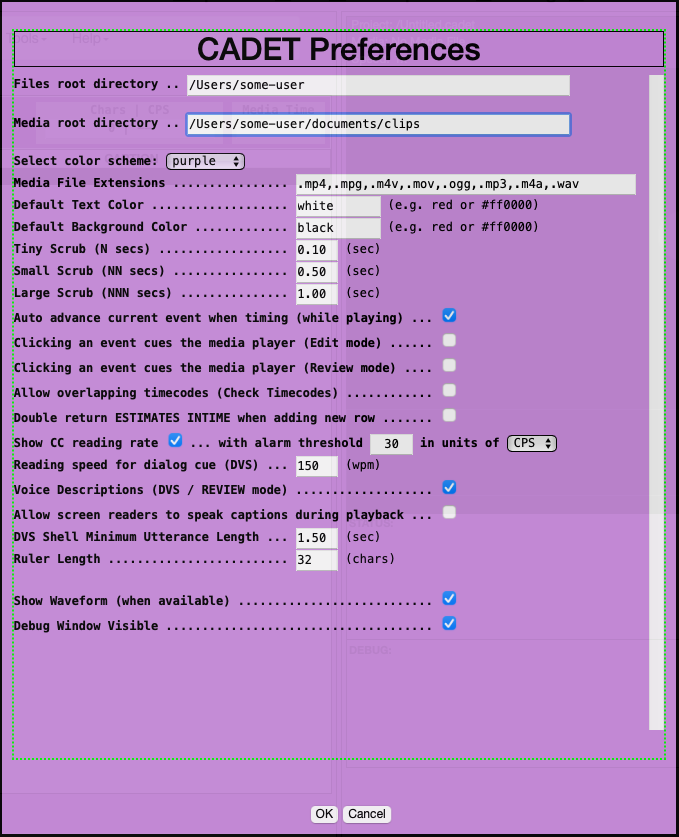
Task: Click the Default Background Color field
Action: coord(338,228)
